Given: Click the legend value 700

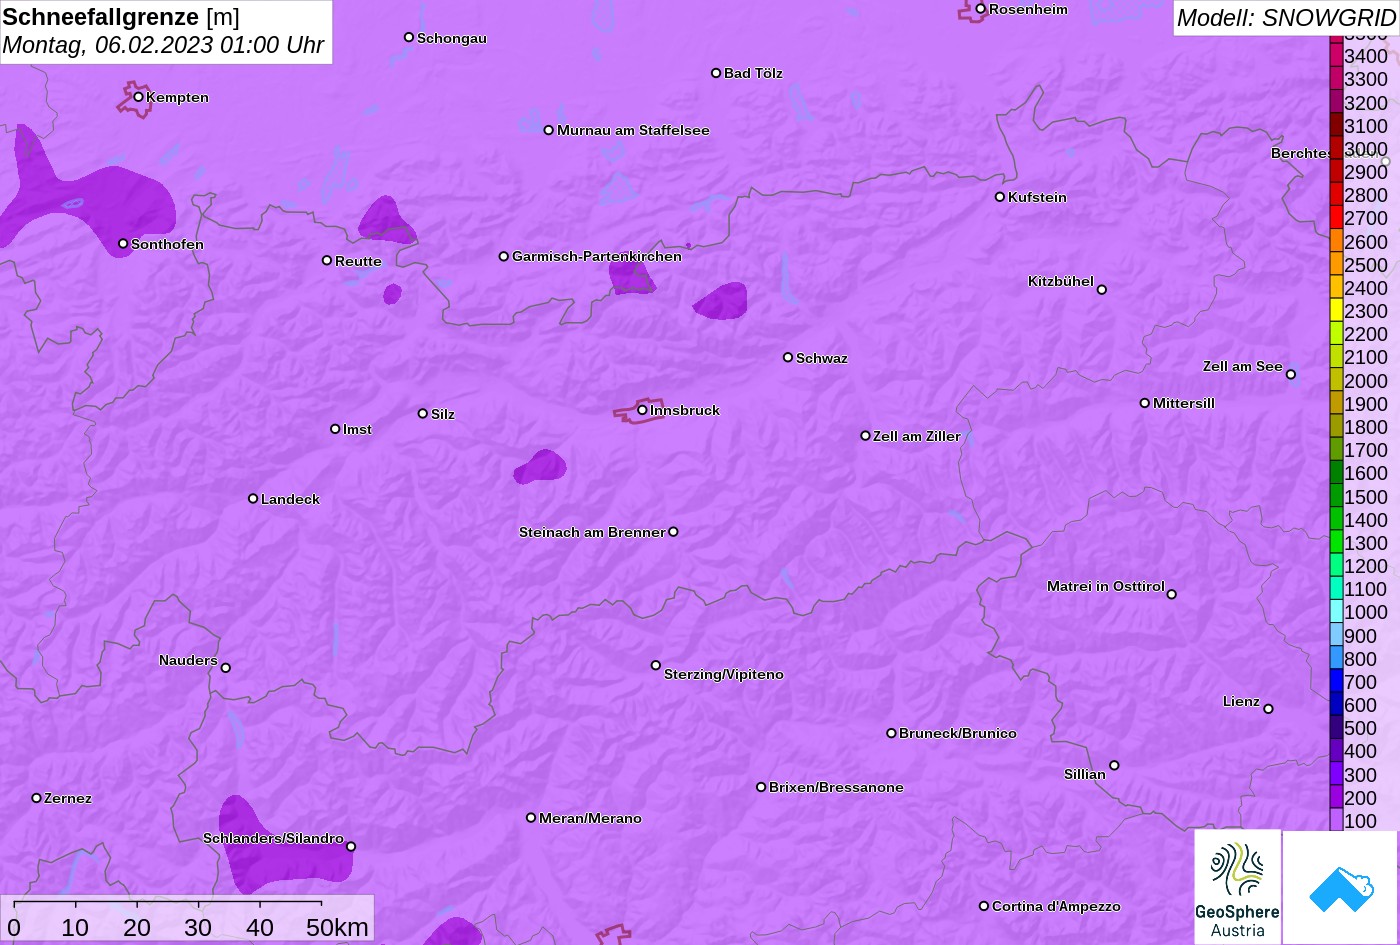Looking at the screenshot, I should click(1361, 682).
